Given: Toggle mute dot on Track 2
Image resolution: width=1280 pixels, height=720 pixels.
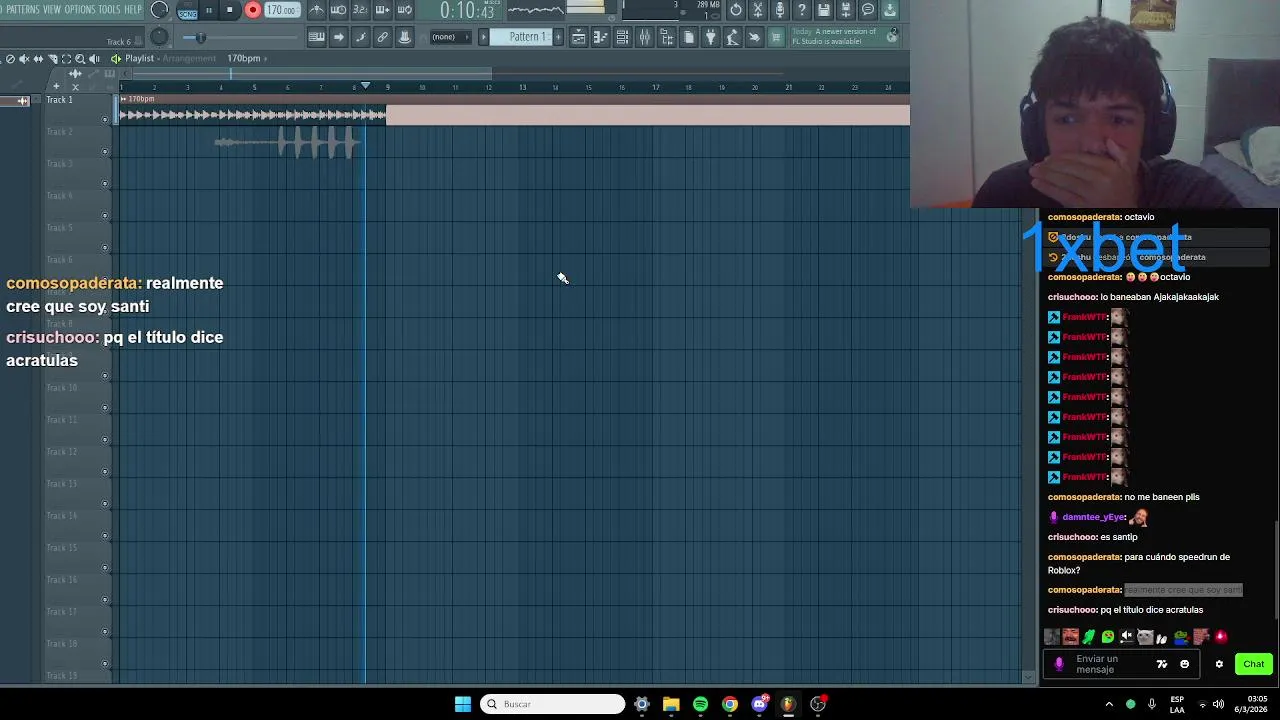Looking at the screenshot, I should [105, 152].
